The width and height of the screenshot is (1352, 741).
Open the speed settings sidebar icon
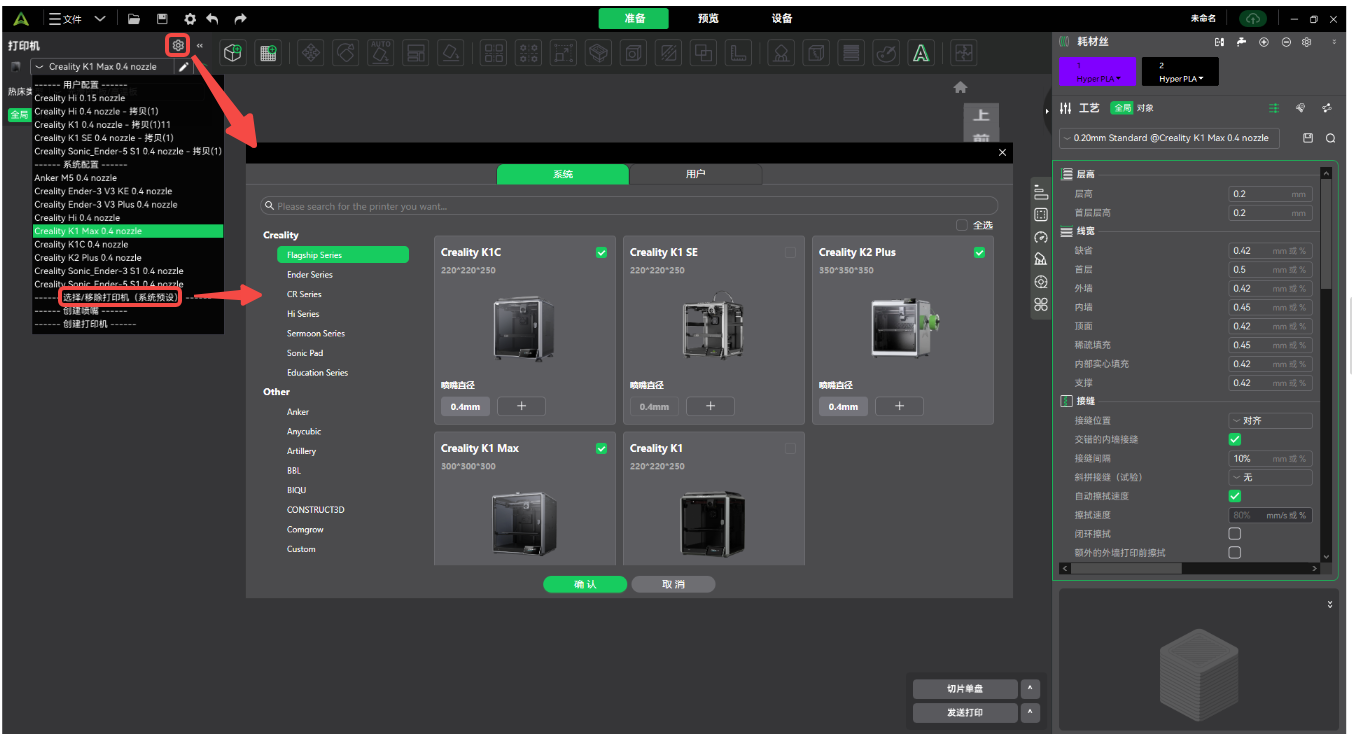tap(1041, 237)
